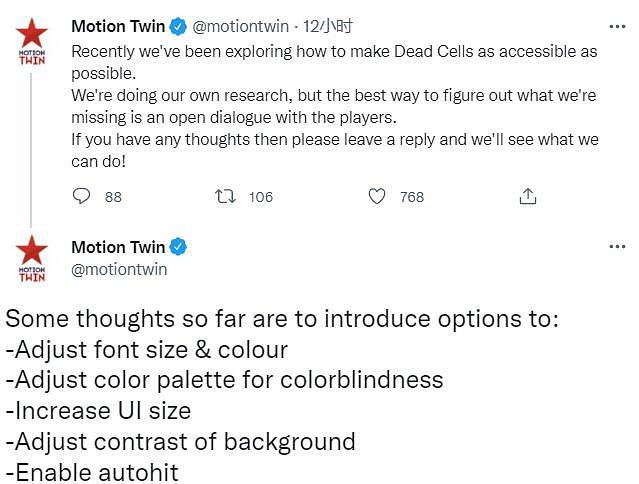Open the more options menu on the first tweet
This screenshot has height=484, width=639.
[618, 26]
